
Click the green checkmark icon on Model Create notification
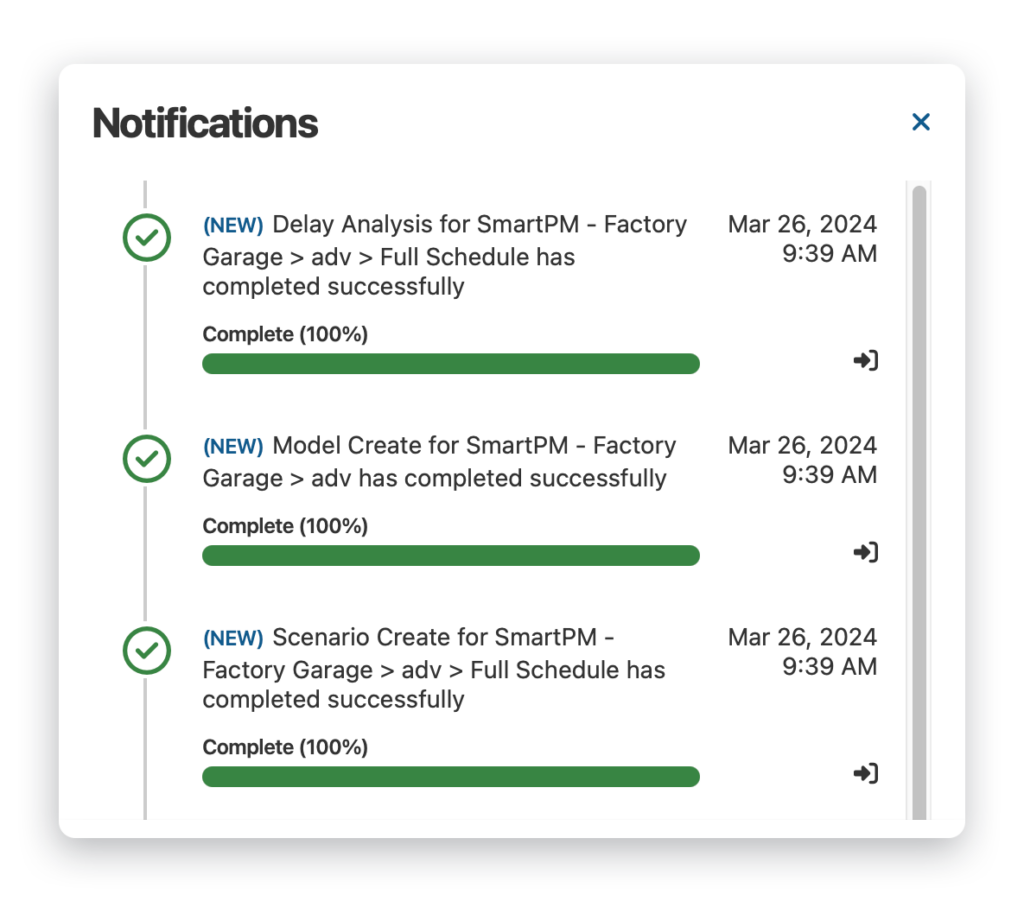pos(146,459)
